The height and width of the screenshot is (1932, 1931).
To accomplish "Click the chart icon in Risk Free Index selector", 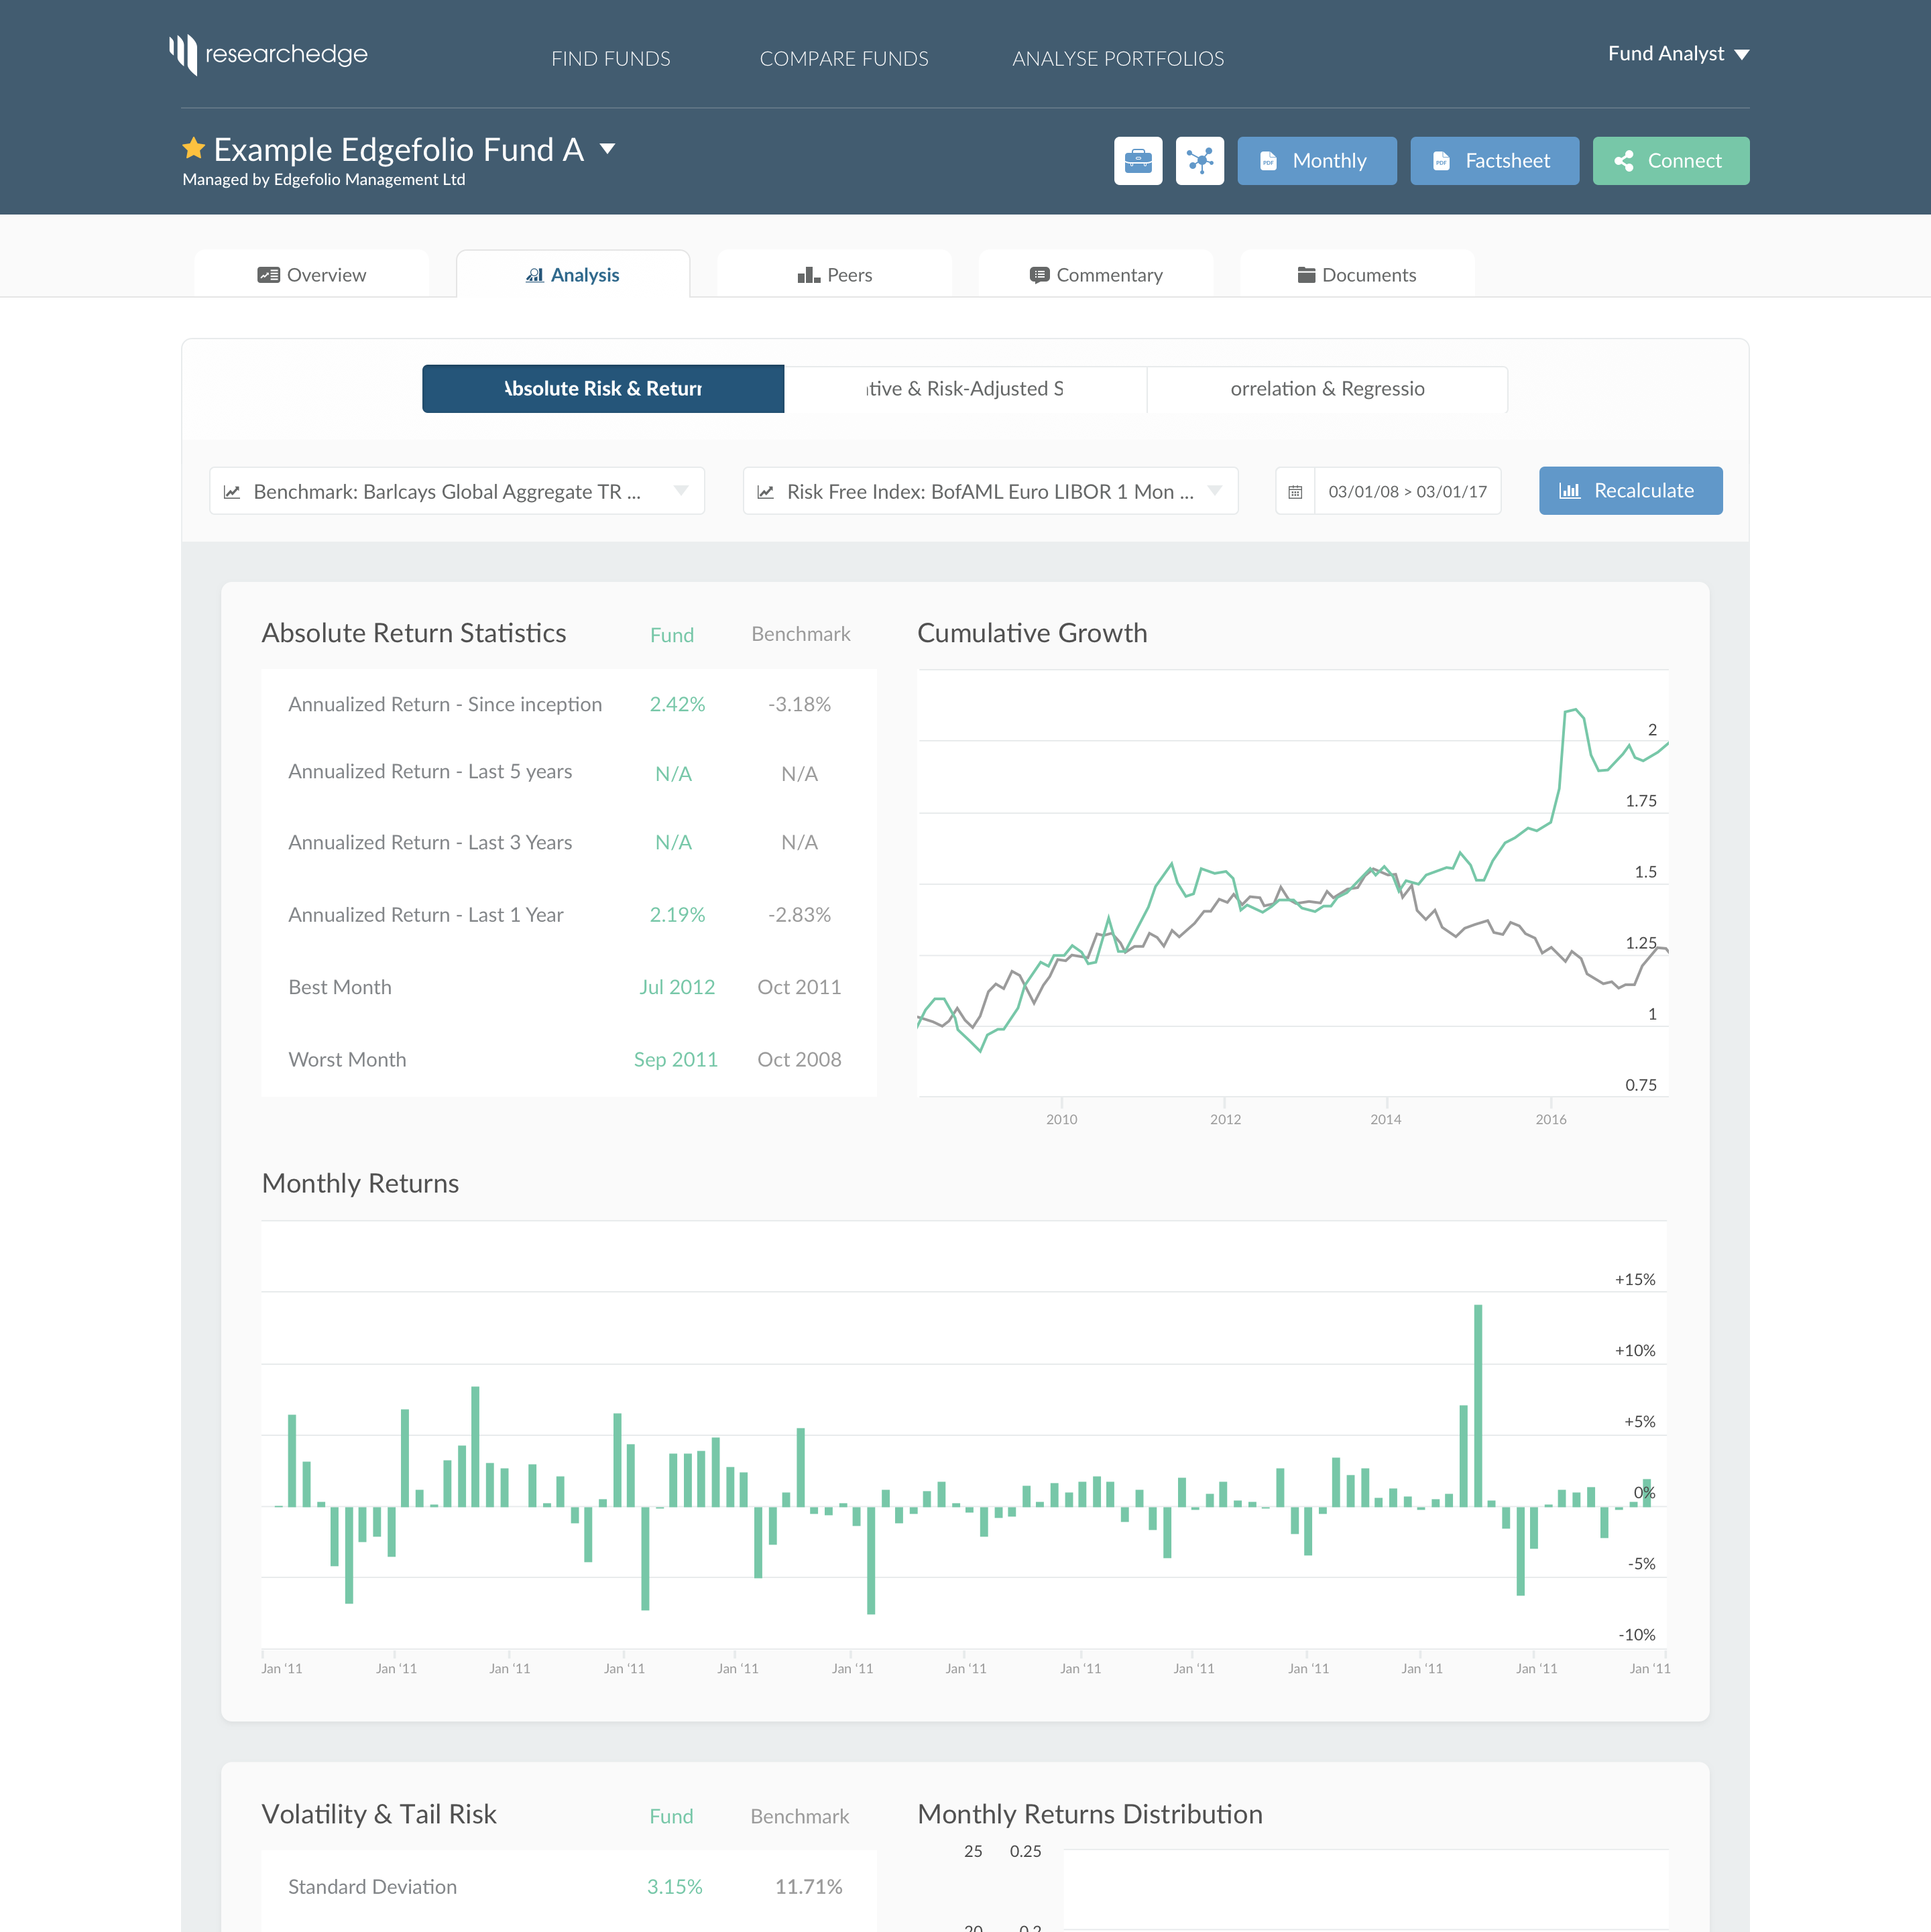I will pyautogui.click(x=766, y=492).
